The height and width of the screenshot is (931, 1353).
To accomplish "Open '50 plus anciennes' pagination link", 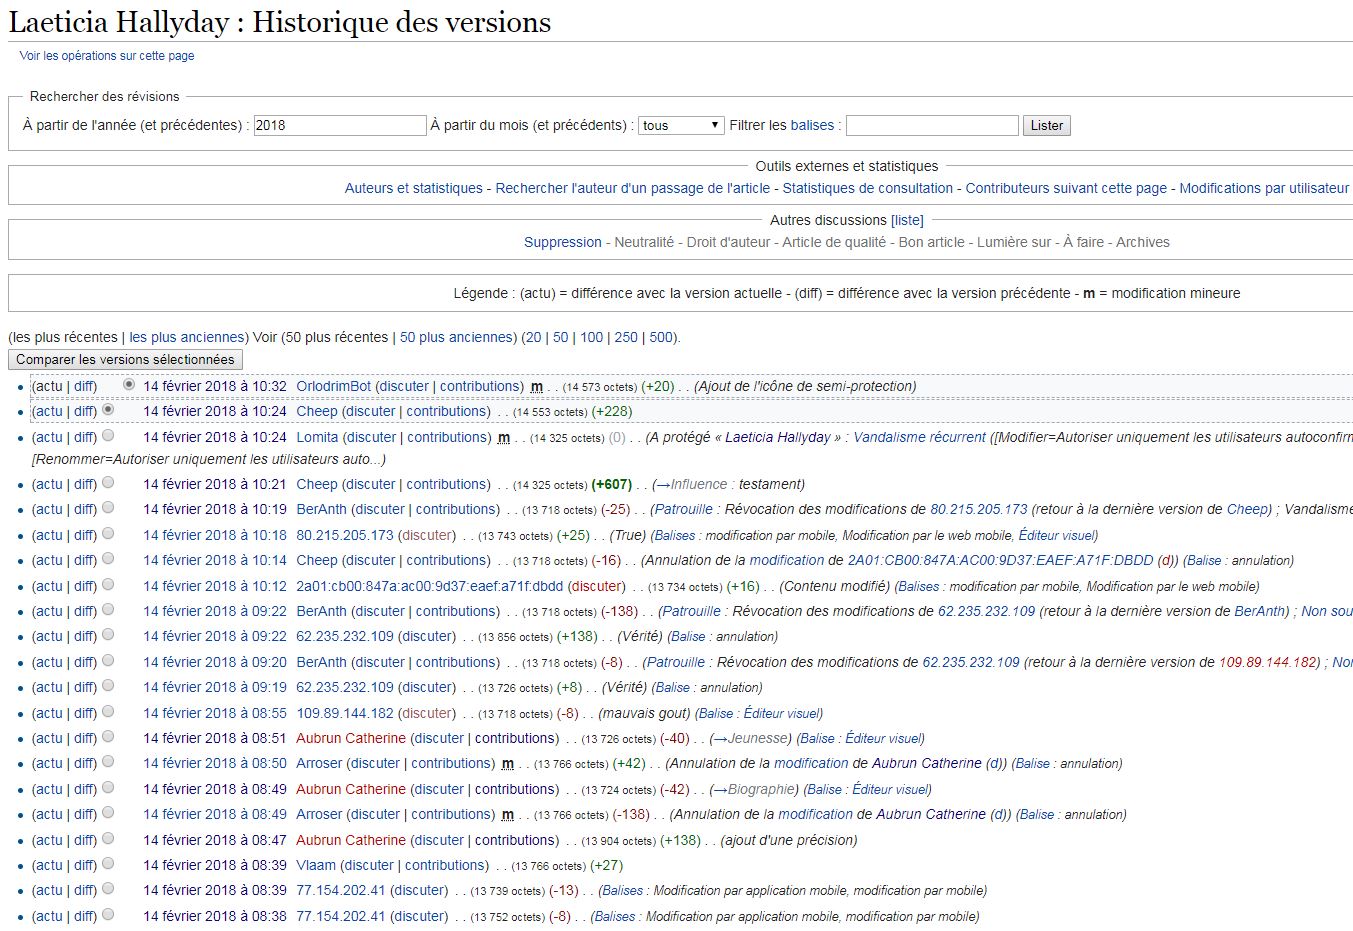I will tap(457, 337).
